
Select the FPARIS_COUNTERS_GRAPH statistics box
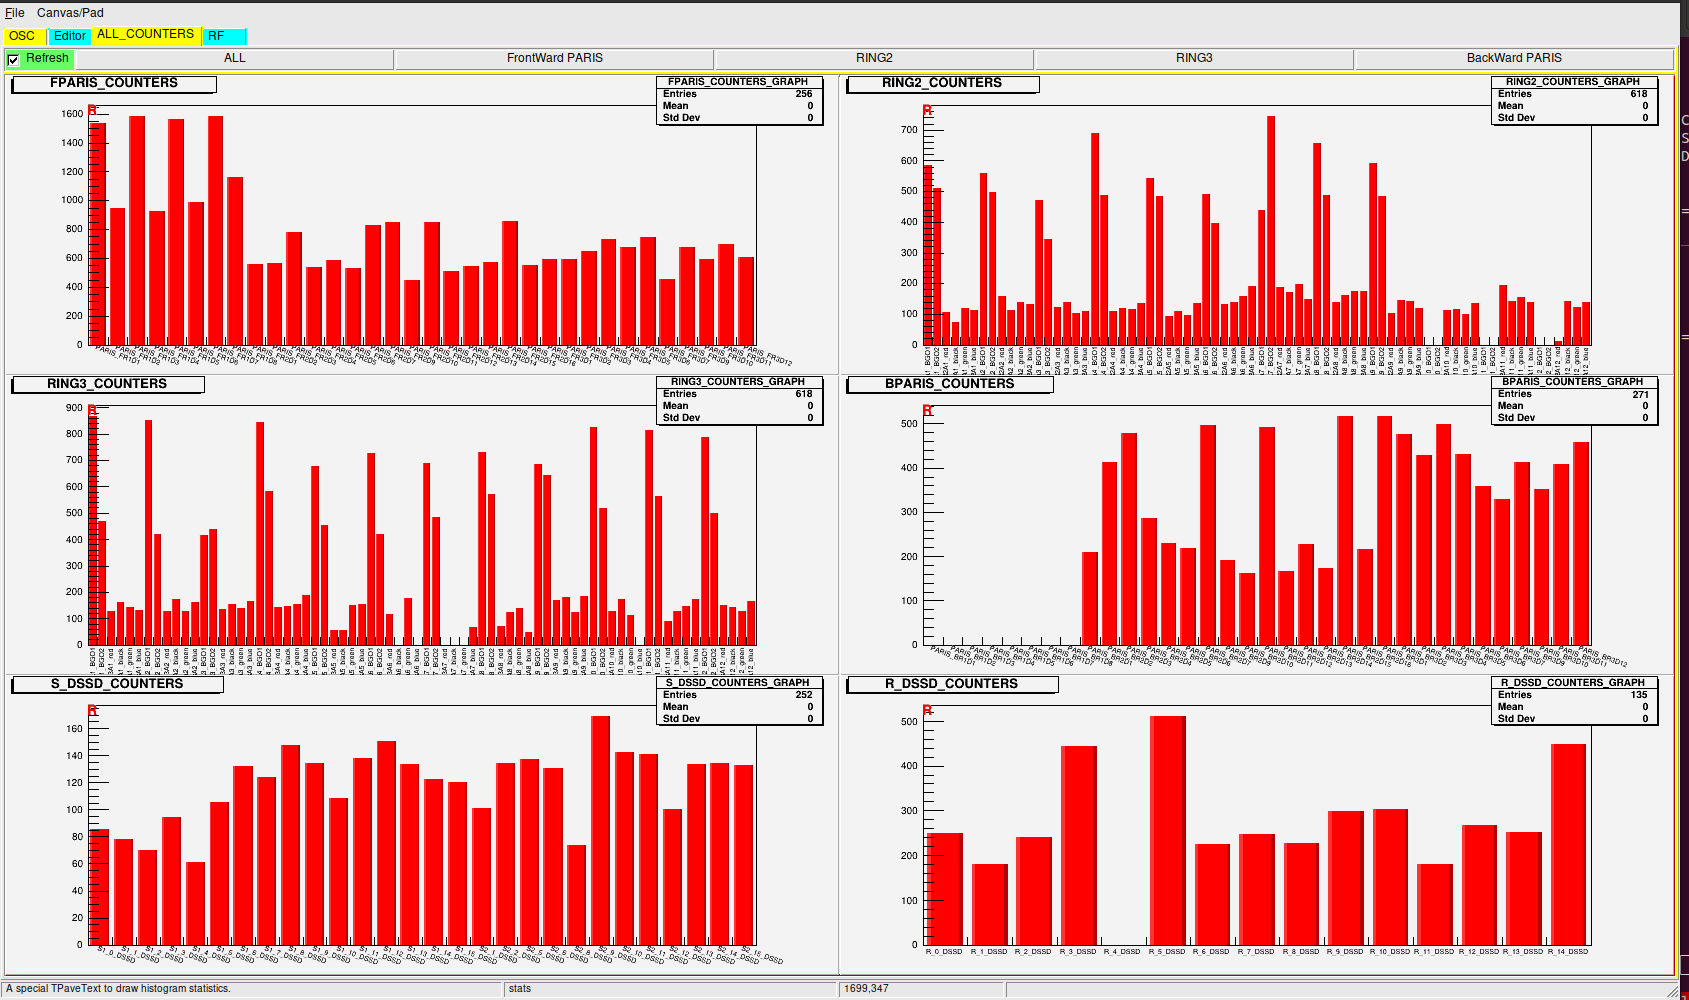point(739,100)
